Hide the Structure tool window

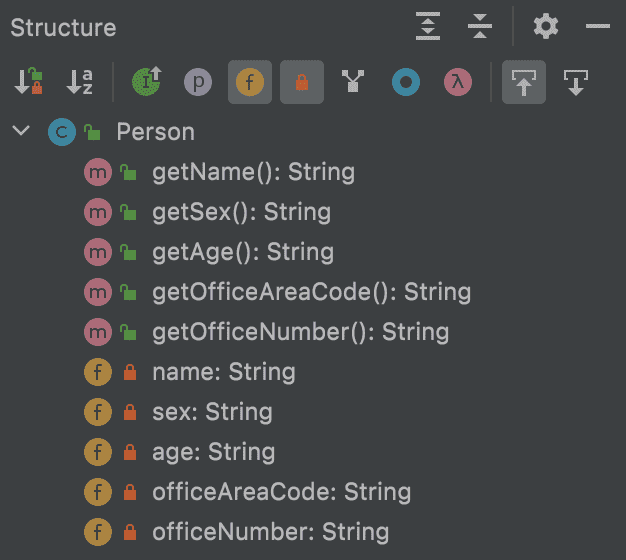(598, 27)
